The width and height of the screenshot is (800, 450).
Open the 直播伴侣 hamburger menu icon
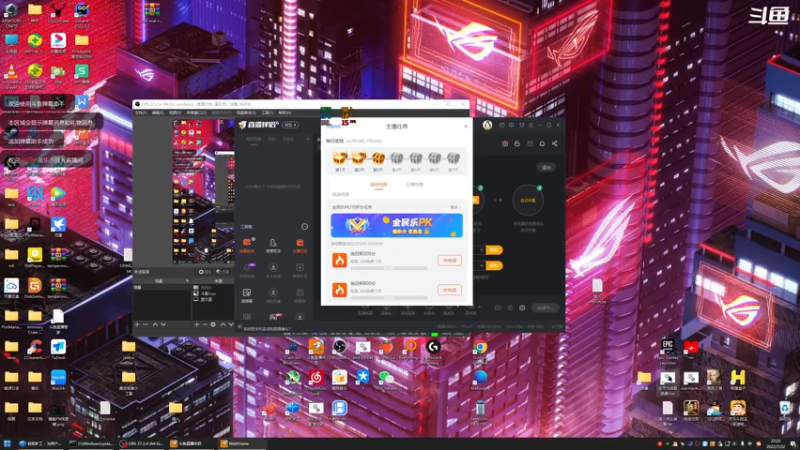point(531,125)
